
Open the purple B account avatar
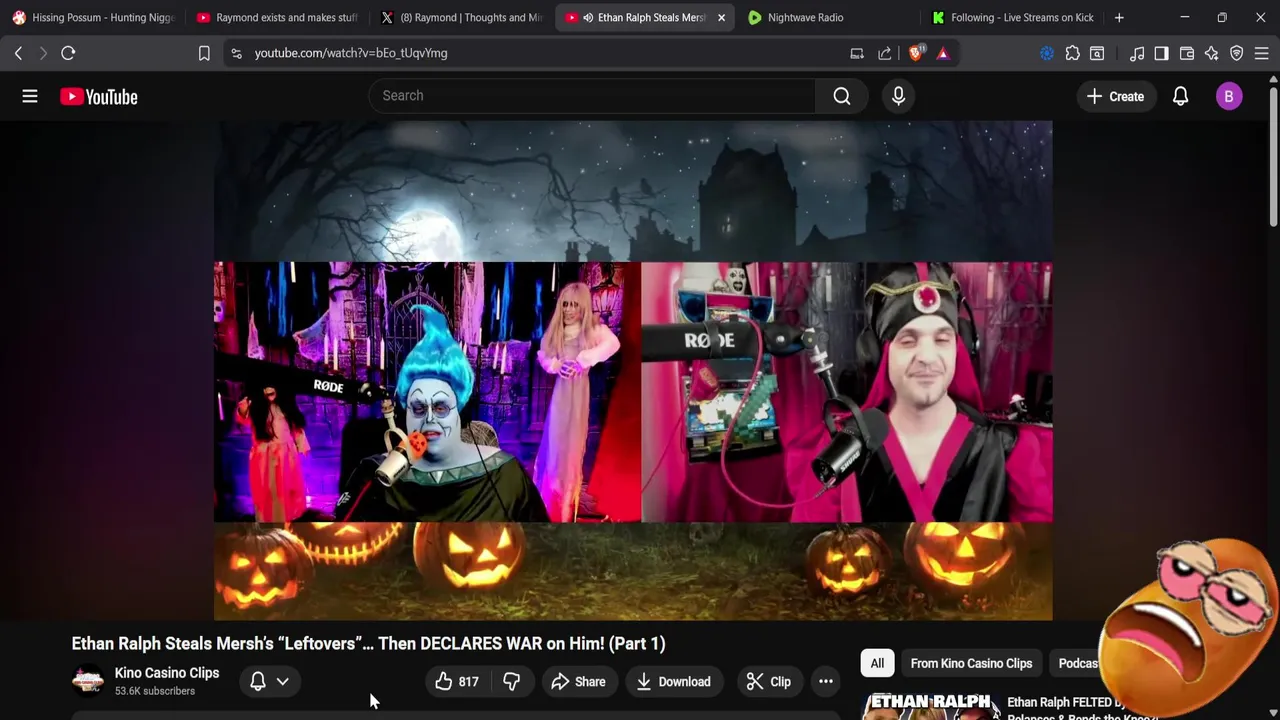pos(1229,96)
